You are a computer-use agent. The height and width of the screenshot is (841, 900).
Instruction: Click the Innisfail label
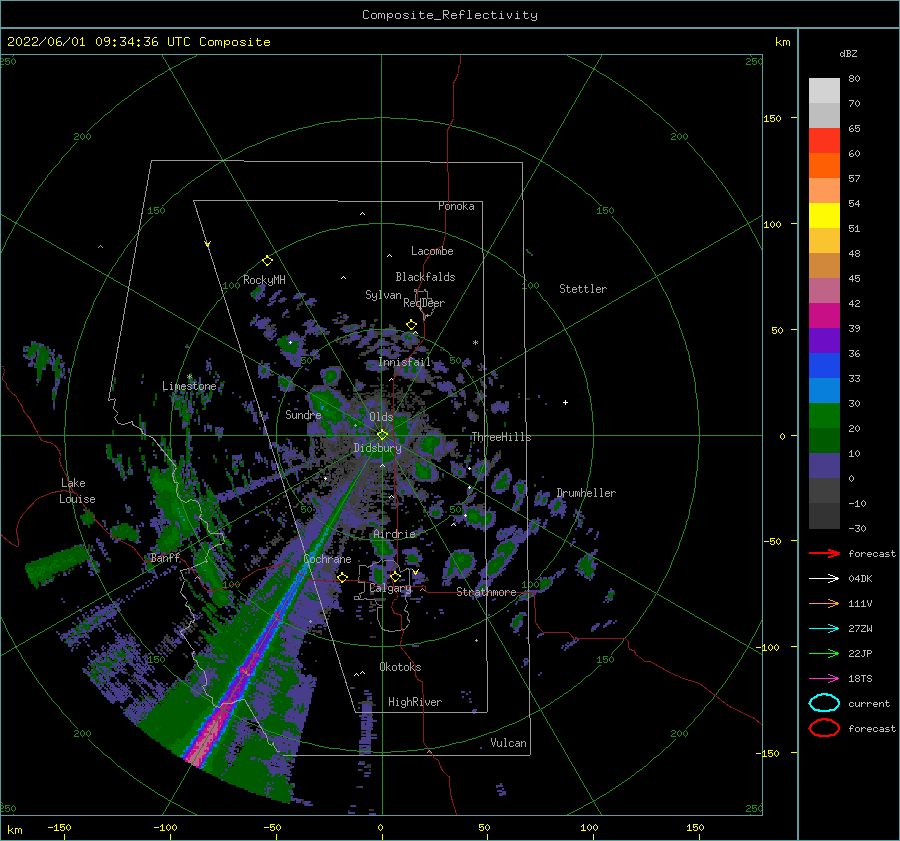coord(404,362)
